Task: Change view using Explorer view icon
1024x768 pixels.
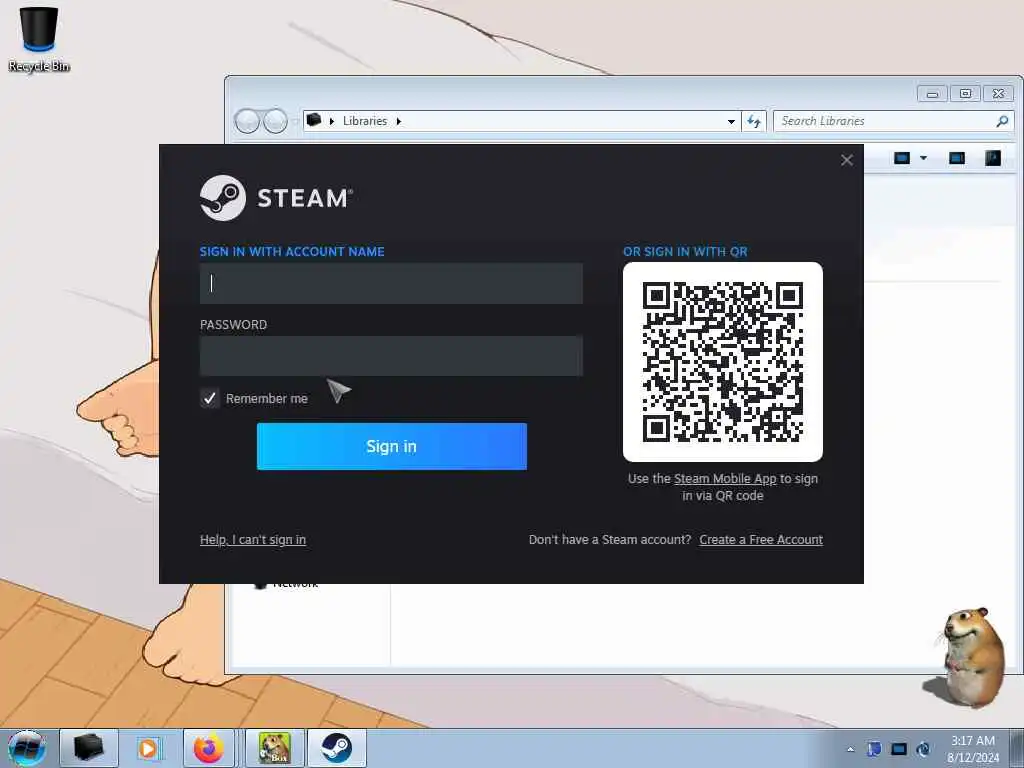Action: coord(902,158)
